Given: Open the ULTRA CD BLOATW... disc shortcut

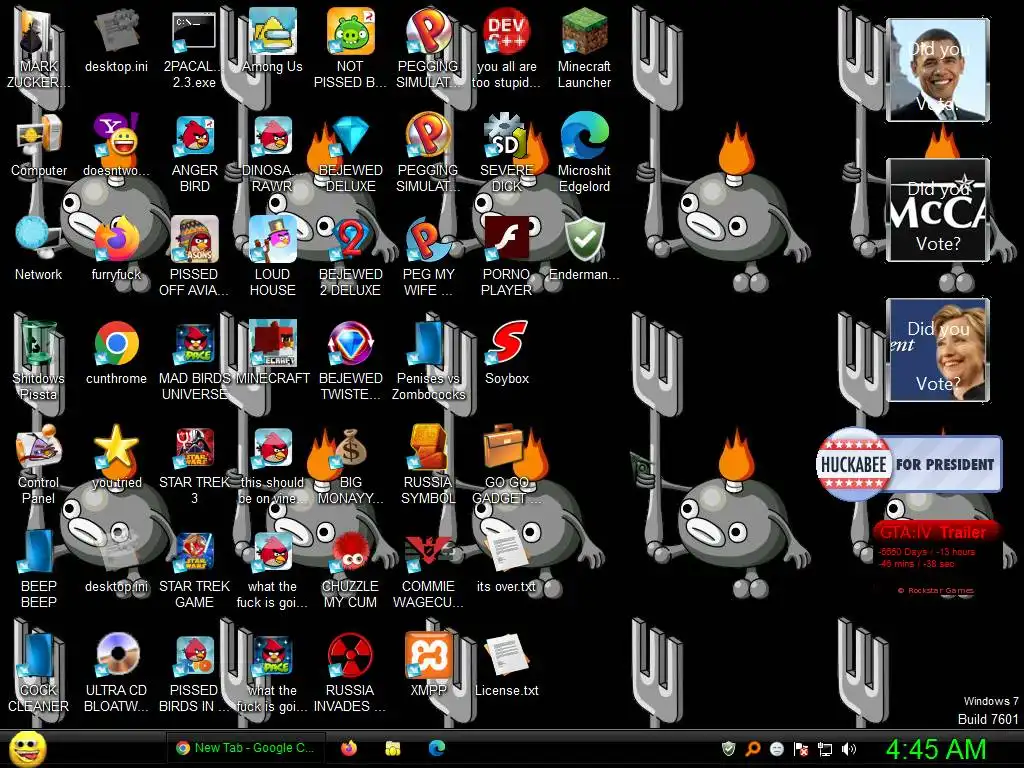Looking at the screenshot, I should [116, 673].
